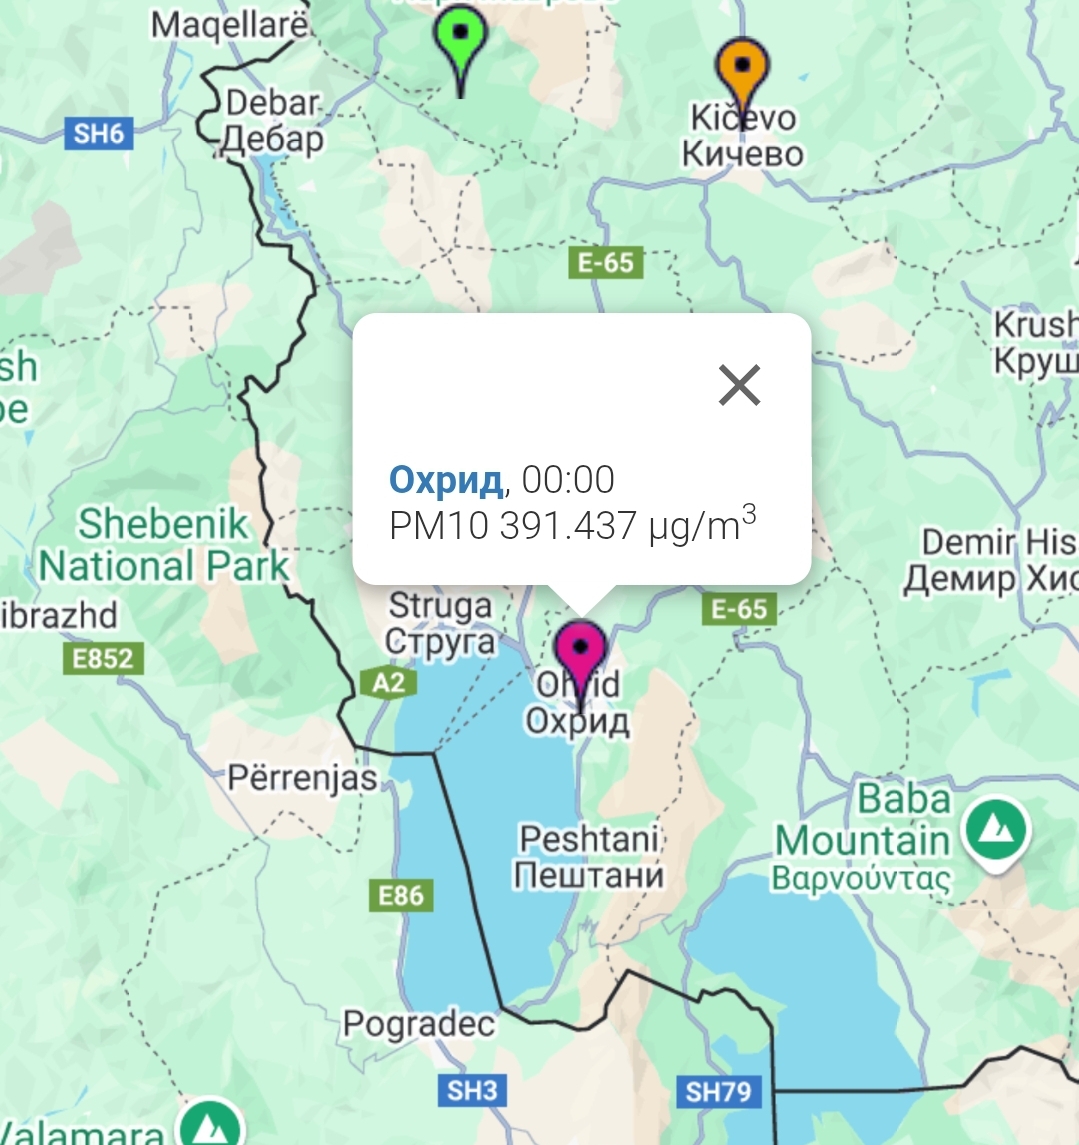Viewport: 1079px width, 1145px height.
Task: Click the E86 road badge
Action: pyautogui.click(x=401, y=895)
